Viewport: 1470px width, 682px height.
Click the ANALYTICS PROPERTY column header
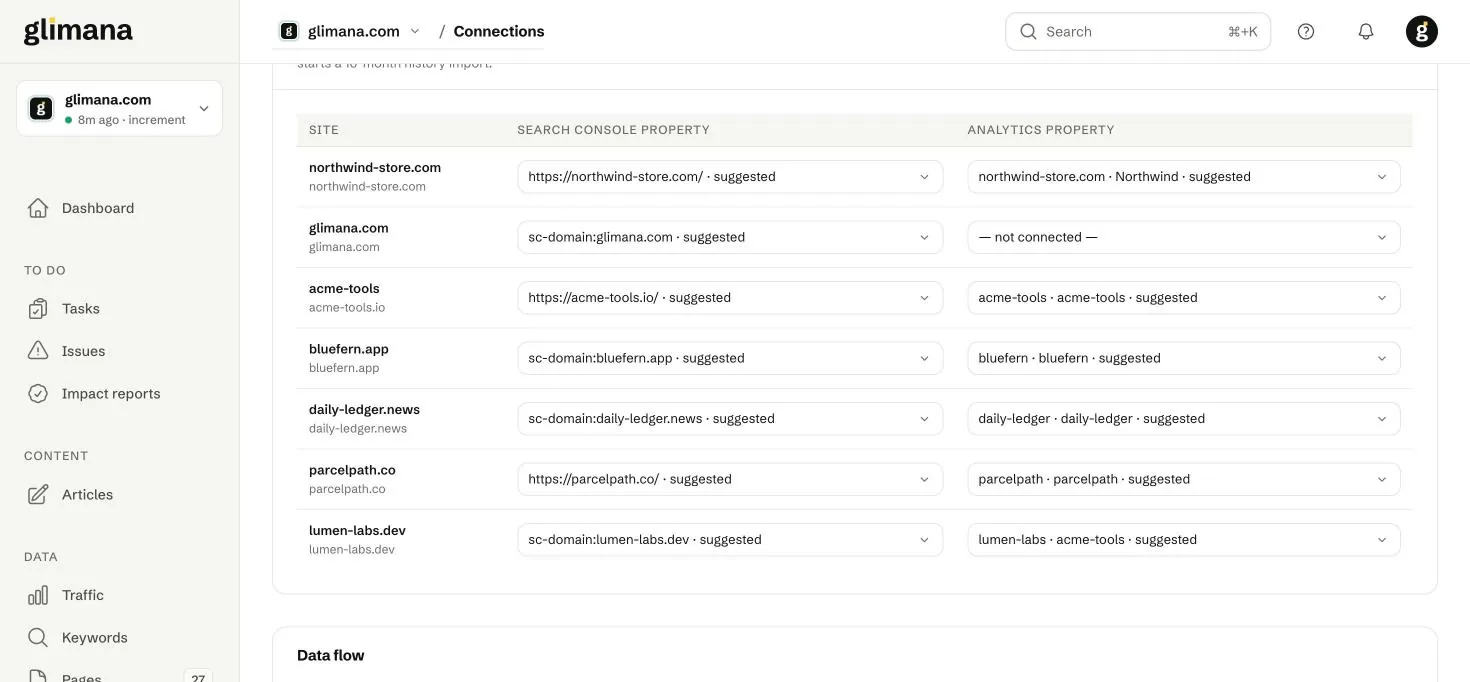[1041, 130]
